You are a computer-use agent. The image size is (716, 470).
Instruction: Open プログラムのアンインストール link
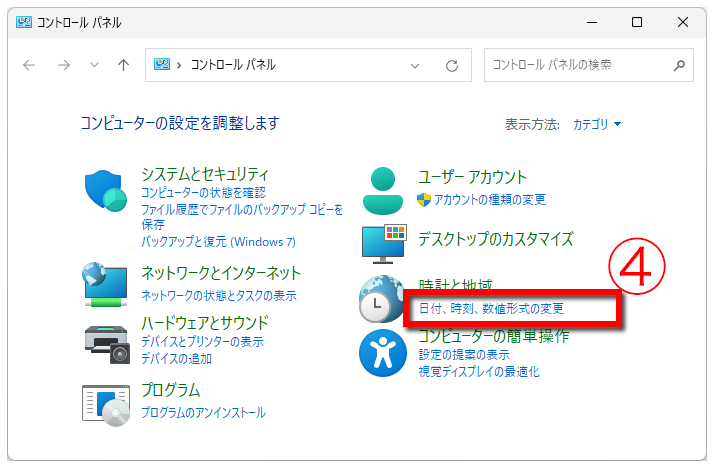coord(203,412)
